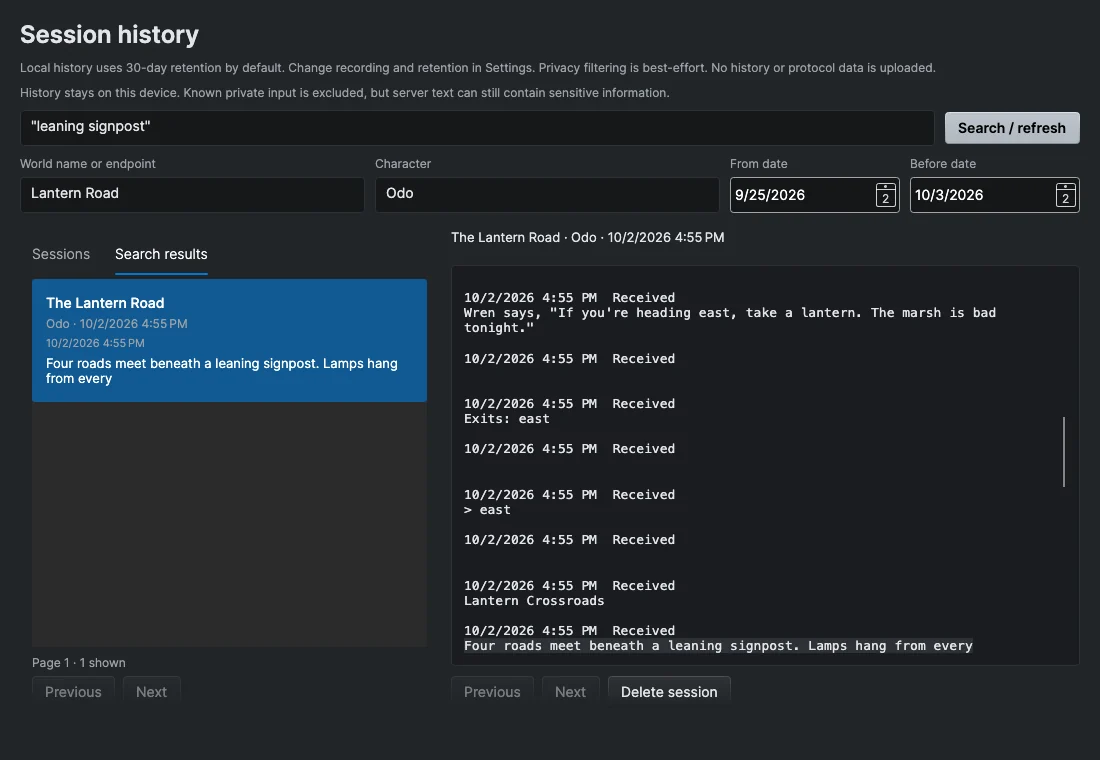Click the Before date field showing 10/3/2026
The image size is (1100, 760).
(995, 194)
